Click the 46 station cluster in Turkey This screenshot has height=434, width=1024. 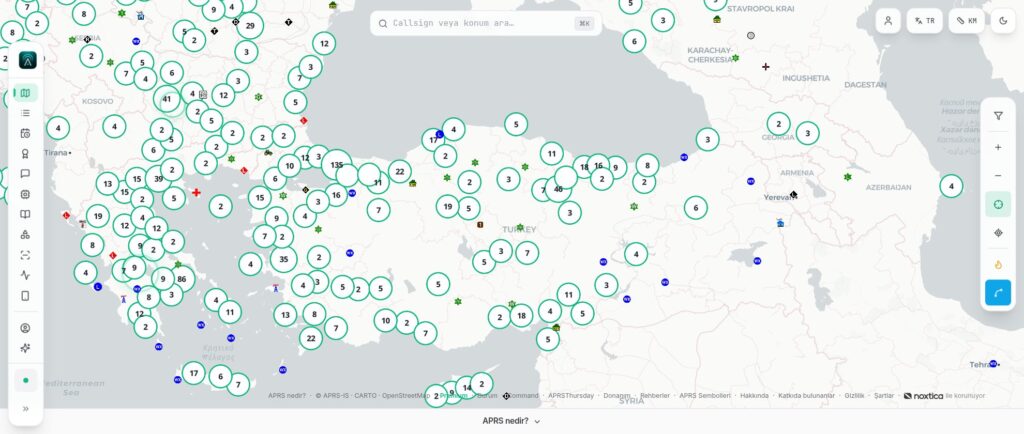pos(558,189)
